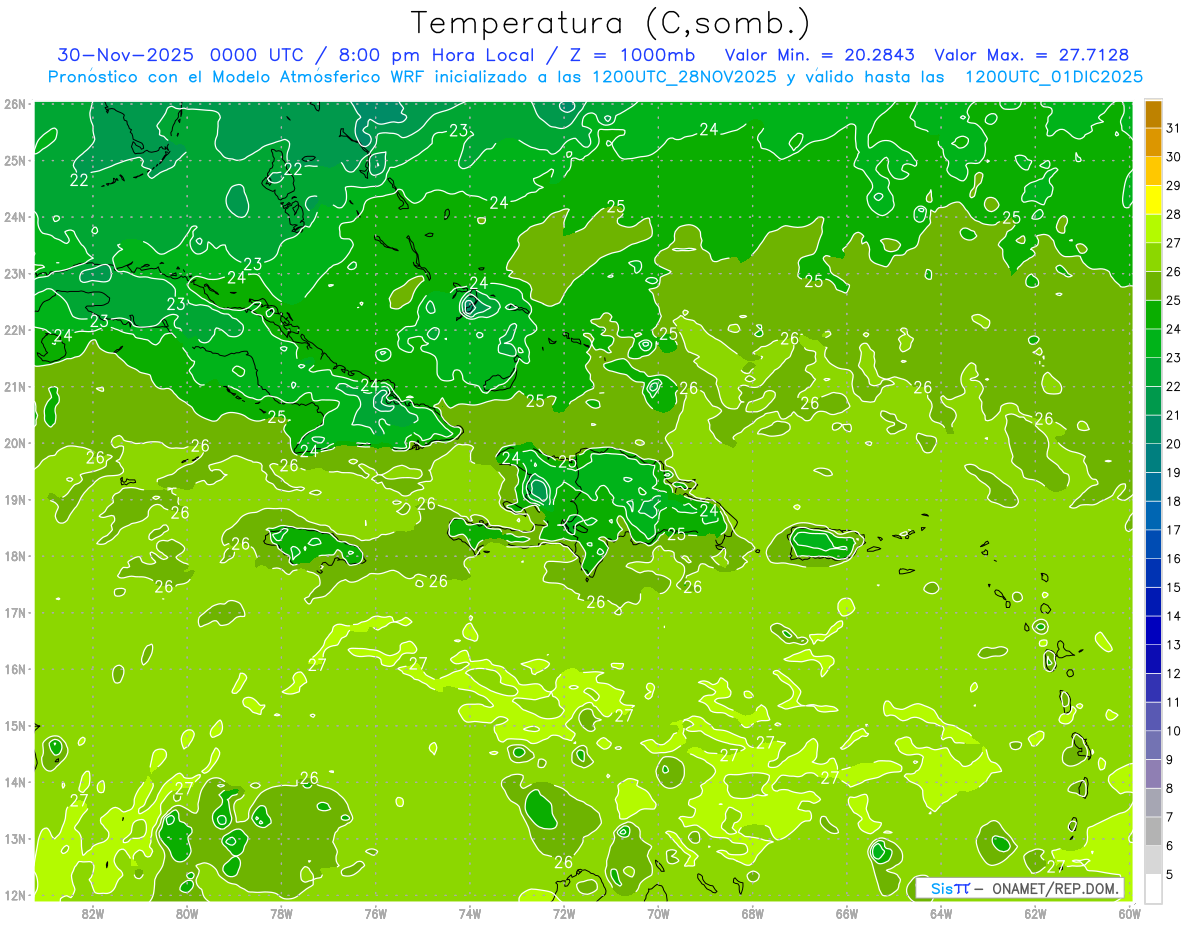Click the longitude axis label 62W
The image size is (1200, 927).
(x=1035, y=914)
